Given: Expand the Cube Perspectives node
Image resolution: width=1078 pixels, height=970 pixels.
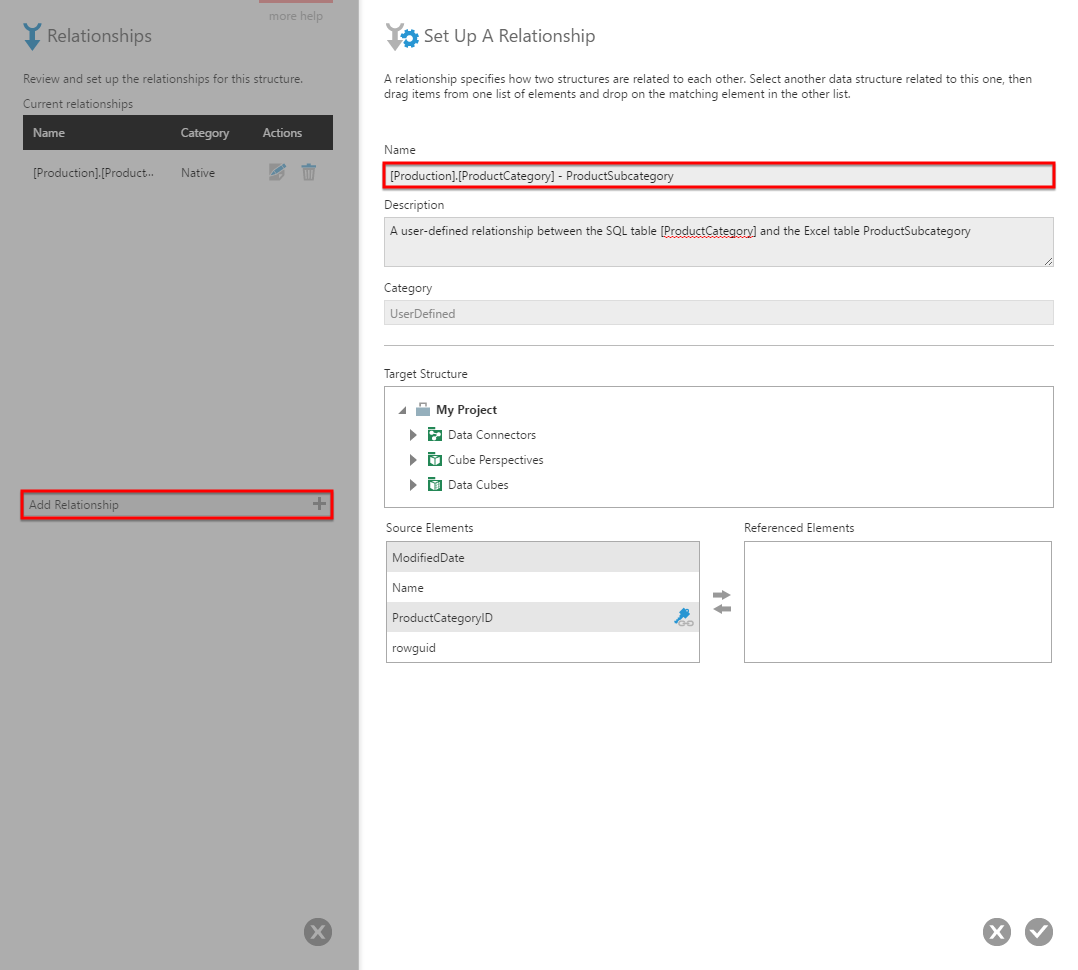Looking at the screenshot, I should pos(413,459).
